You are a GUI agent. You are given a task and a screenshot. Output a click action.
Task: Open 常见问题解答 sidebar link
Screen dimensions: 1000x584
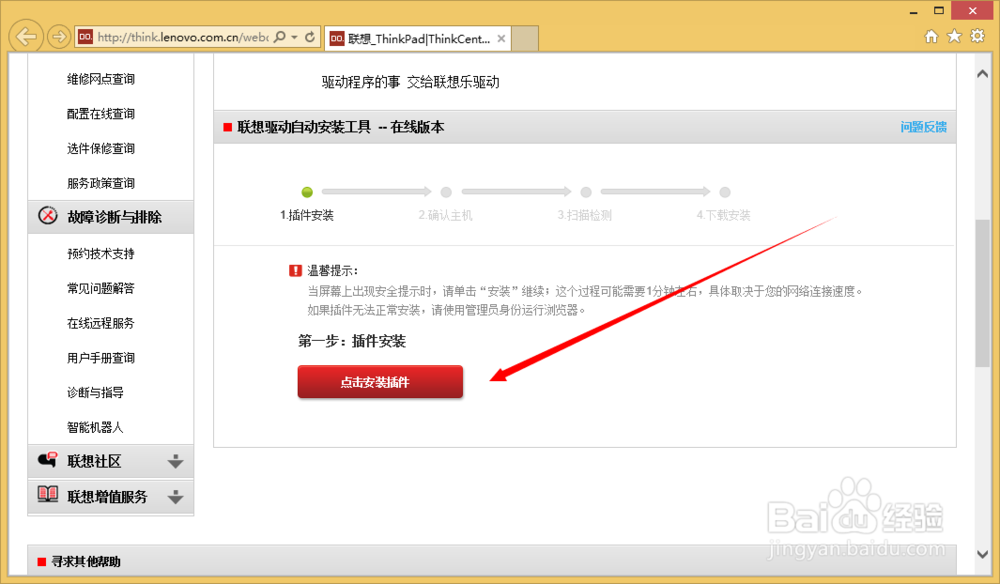[101, 289]
